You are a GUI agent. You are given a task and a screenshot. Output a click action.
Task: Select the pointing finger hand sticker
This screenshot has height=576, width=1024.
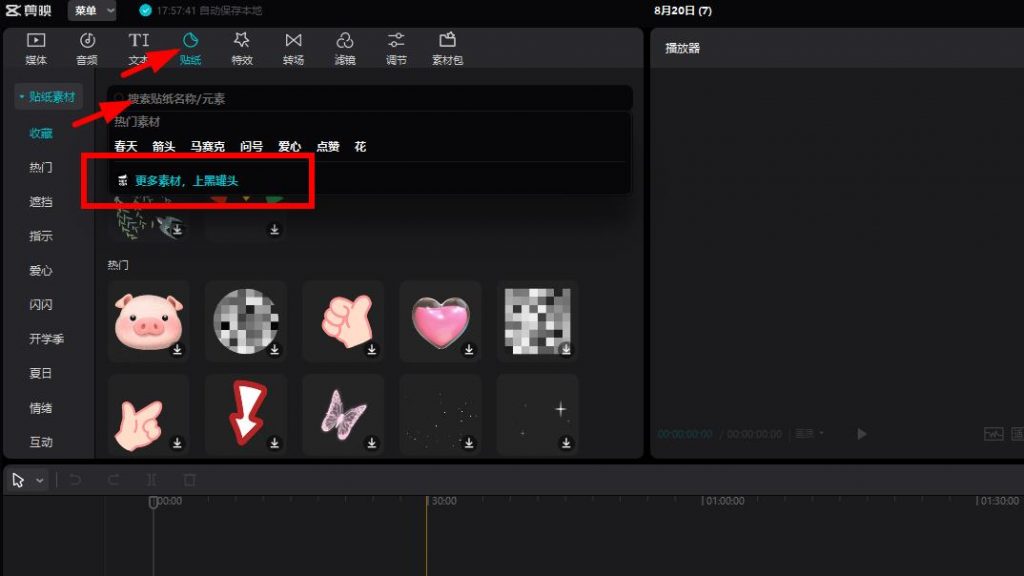(149, 415)
